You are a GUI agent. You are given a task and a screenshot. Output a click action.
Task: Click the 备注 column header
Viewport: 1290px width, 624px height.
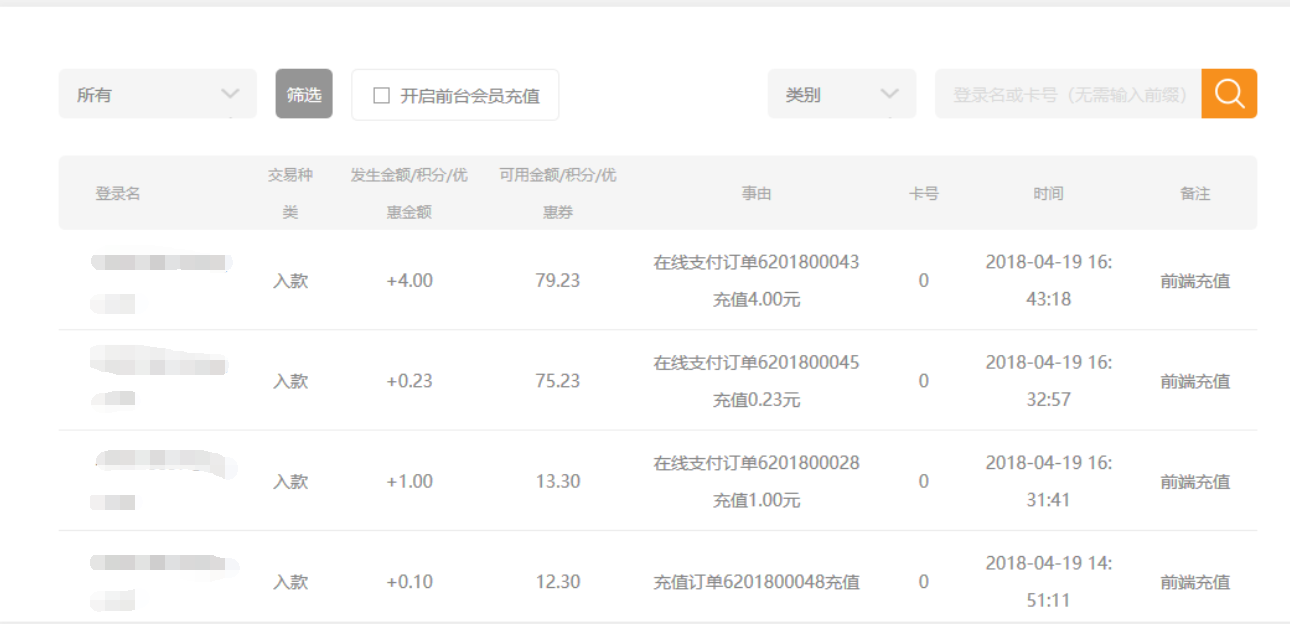1195,194
